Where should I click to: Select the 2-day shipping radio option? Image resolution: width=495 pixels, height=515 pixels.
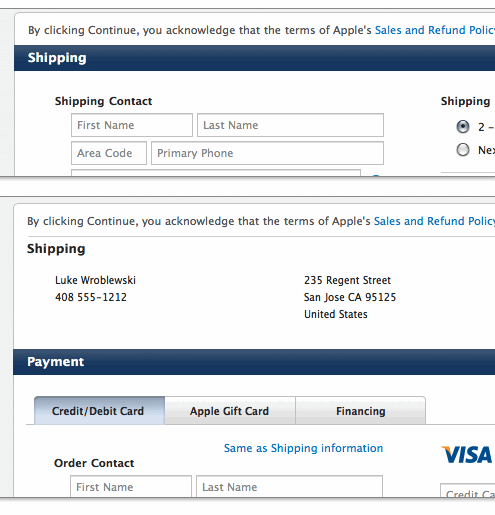click(x=463, y=127)
